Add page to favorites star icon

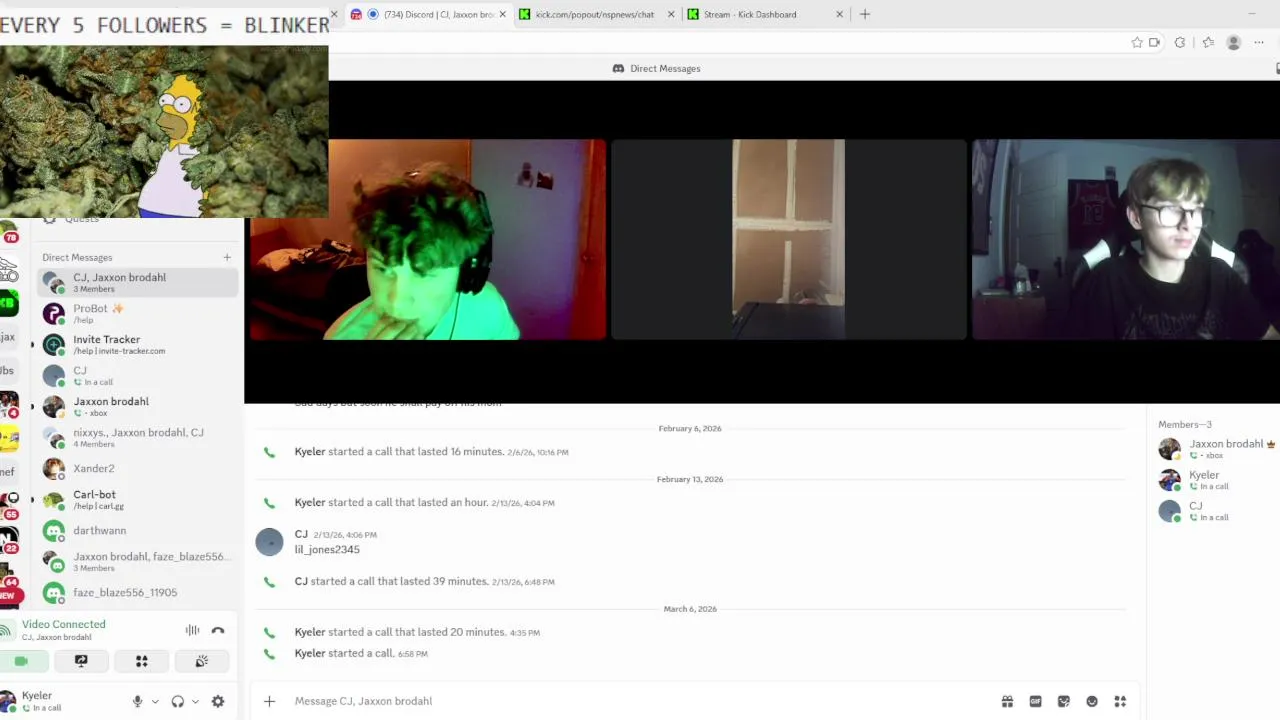[x=1137, y=43]
